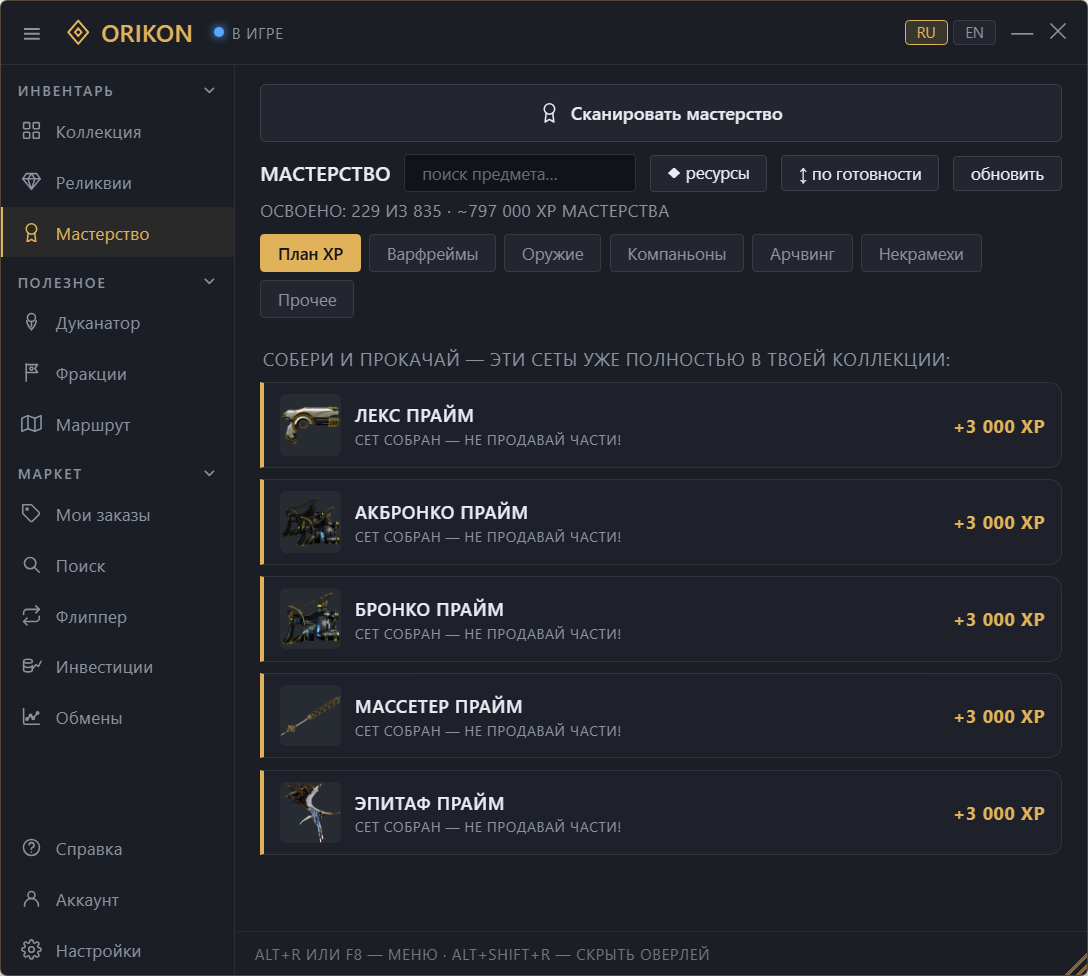
Task: Click the Флиппер arrows icon
Action: [31, 616]
